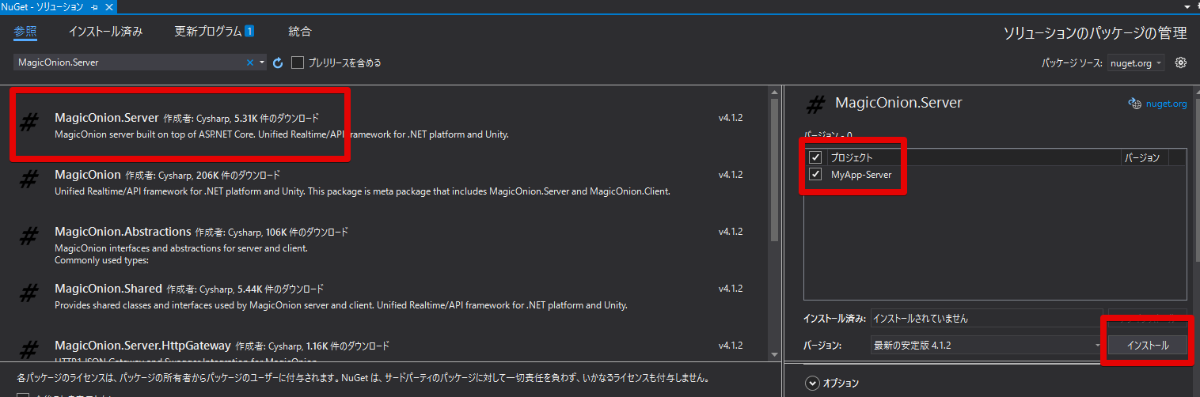Open the nuget.org link in details pane
Viewport: 1200px width, 397px height.
coord(1166,103)
